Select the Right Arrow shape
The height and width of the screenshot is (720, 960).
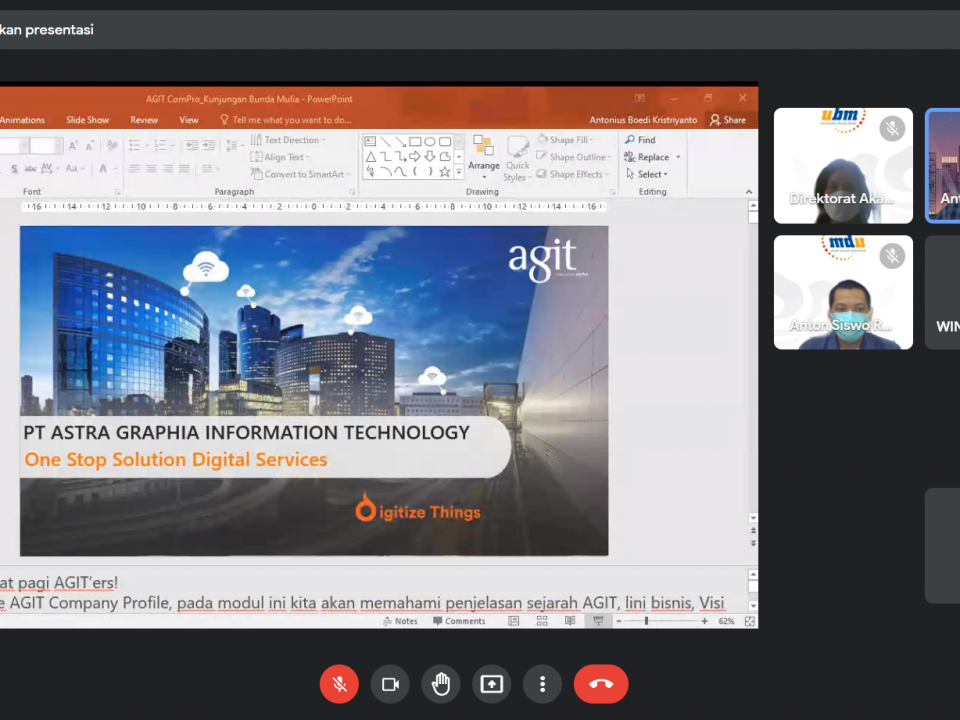[x=415, y=157]
